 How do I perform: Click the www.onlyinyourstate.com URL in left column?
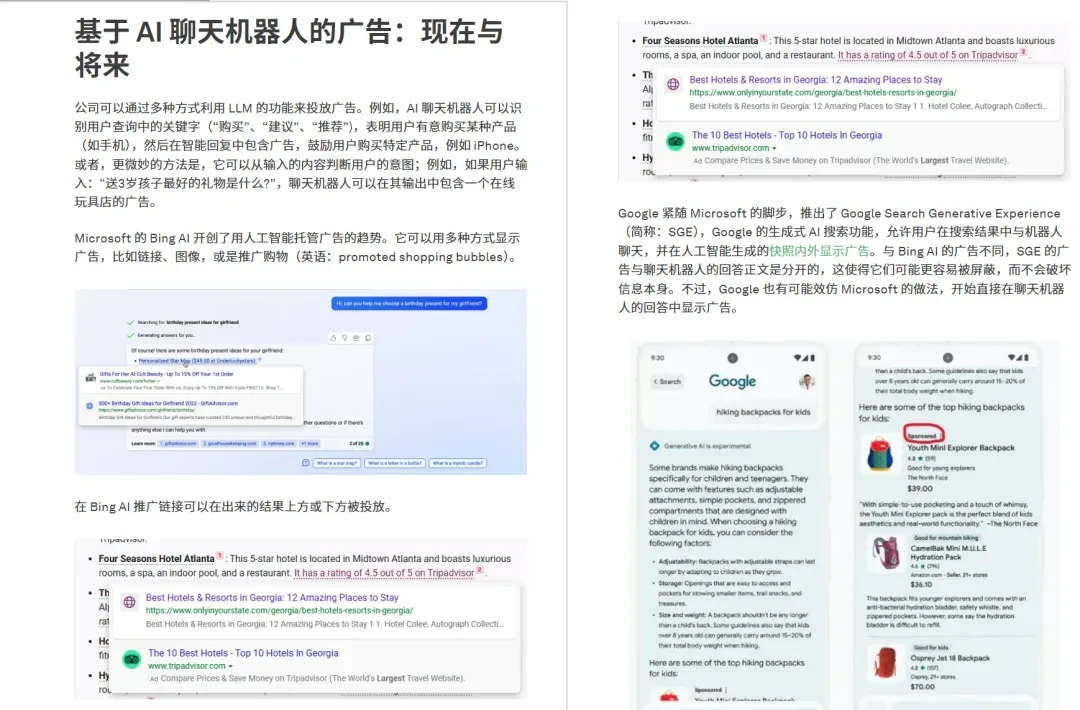point(279,610)
